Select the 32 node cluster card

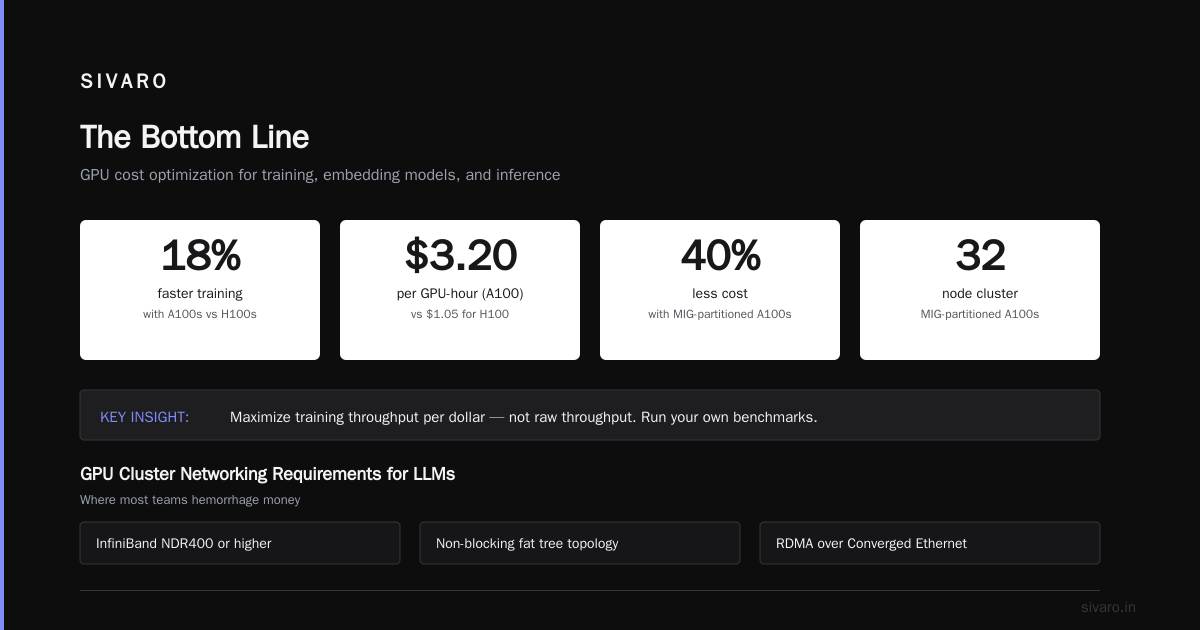[980, 290]
